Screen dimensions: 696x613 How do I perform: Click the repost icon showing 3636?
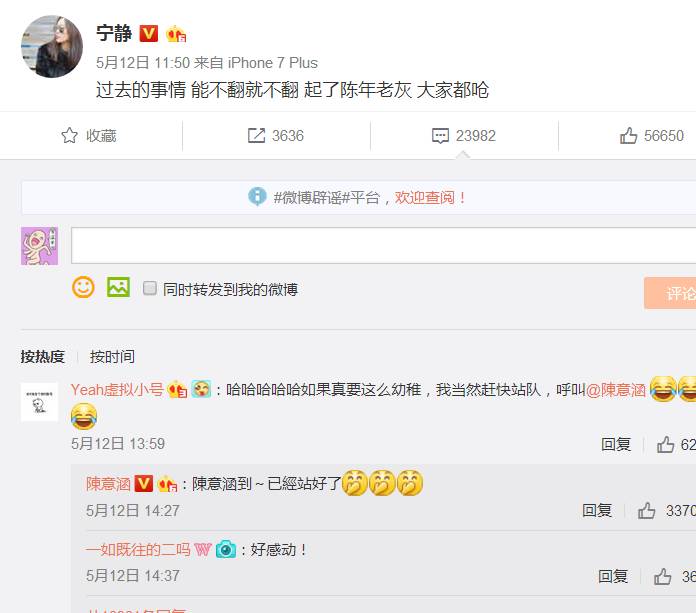point(256,135)
